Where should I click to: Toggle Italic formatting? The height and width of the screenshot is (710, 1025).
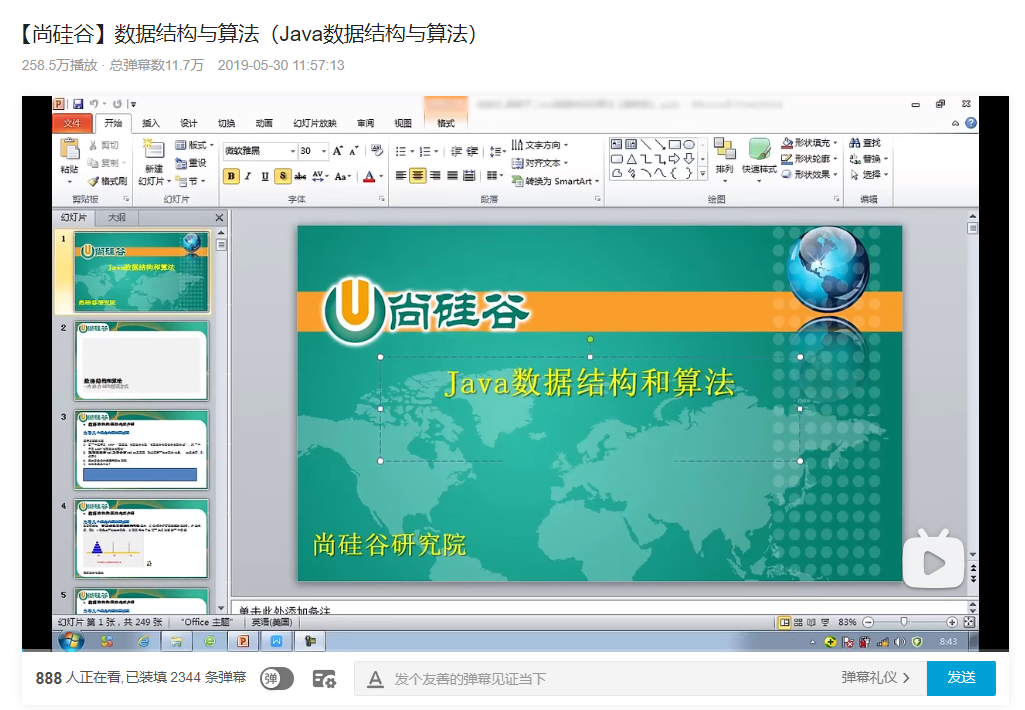click(x=248, y=176)
